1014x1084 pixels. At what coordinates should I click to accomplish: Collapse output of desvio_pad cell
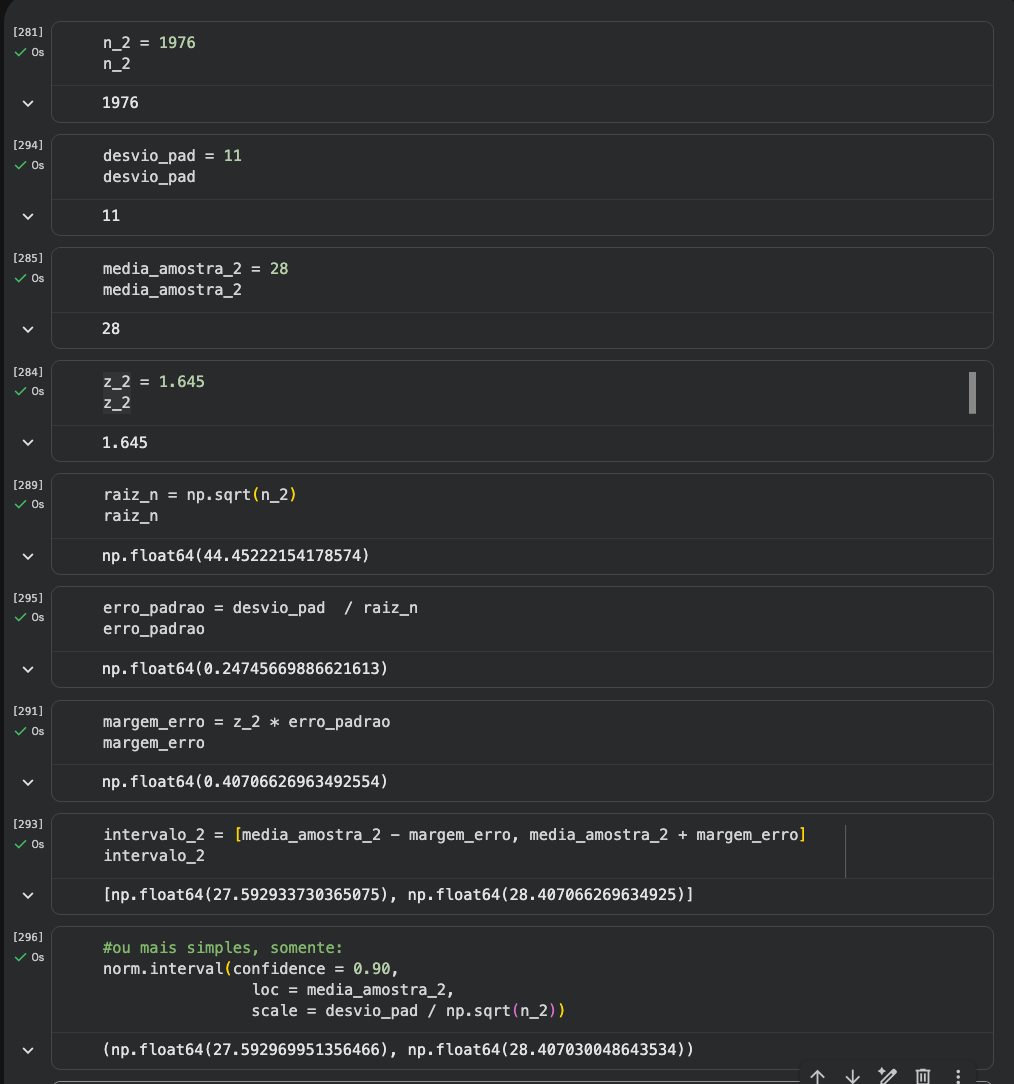pyautogui.click(x=27, y=216)
